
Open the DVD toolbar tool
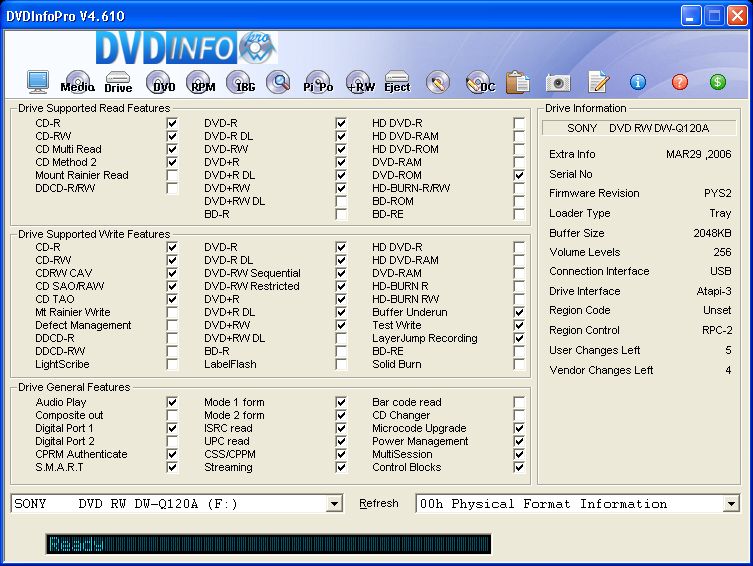click(x=160, y=82)
